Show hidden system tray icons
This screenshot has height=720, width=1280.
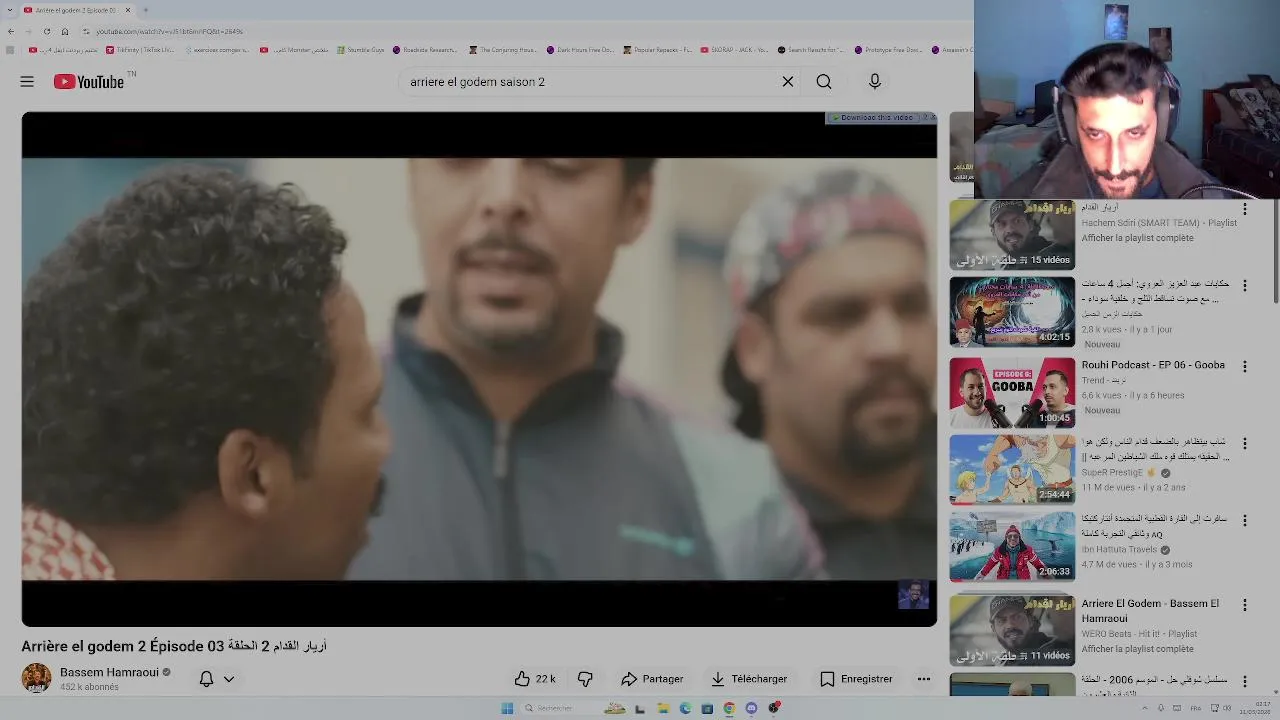[1146, 708]
